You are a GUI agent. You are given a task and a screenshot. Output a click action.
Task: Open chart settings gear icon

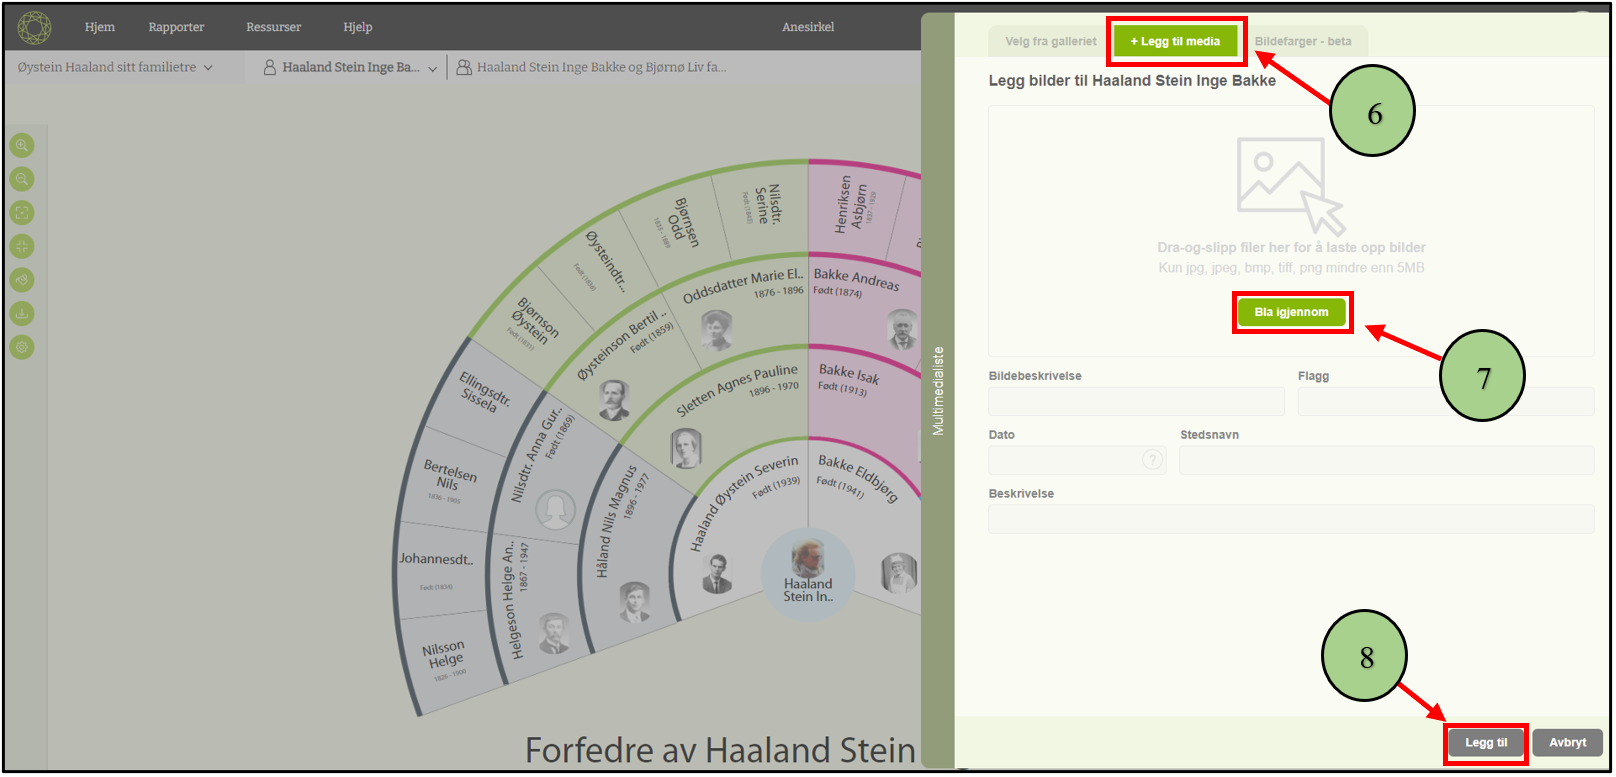(x=22, y=347)
